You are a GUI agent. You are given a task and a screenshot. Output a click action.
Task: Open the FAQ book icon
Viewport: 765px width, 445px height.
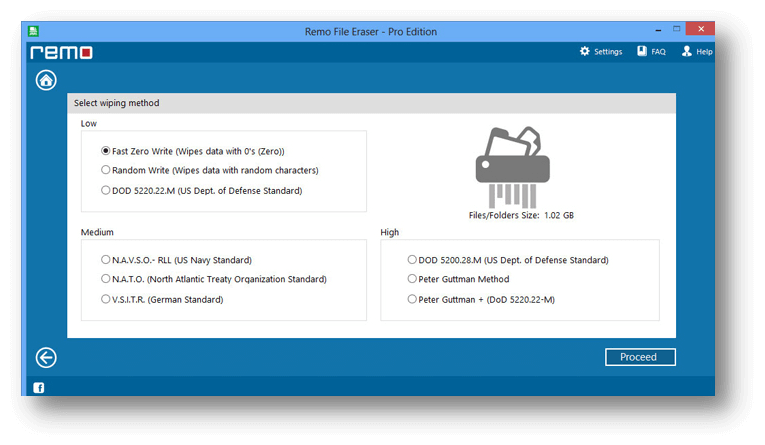click(x=642, y=51)
